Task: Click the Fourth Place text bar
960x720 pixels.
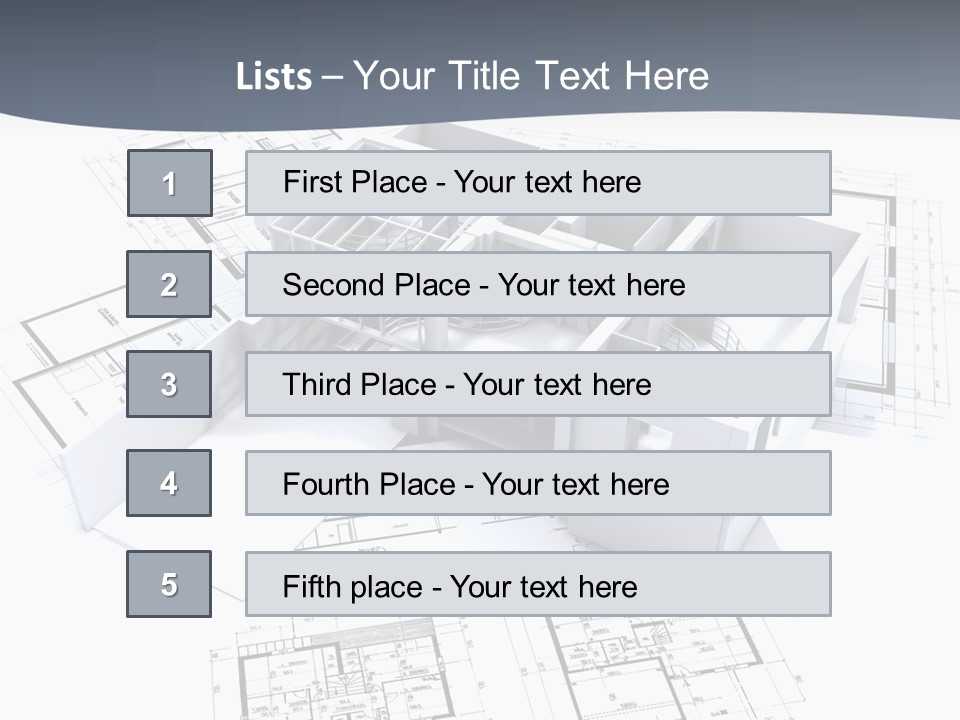Action: (x=538, y=484)
